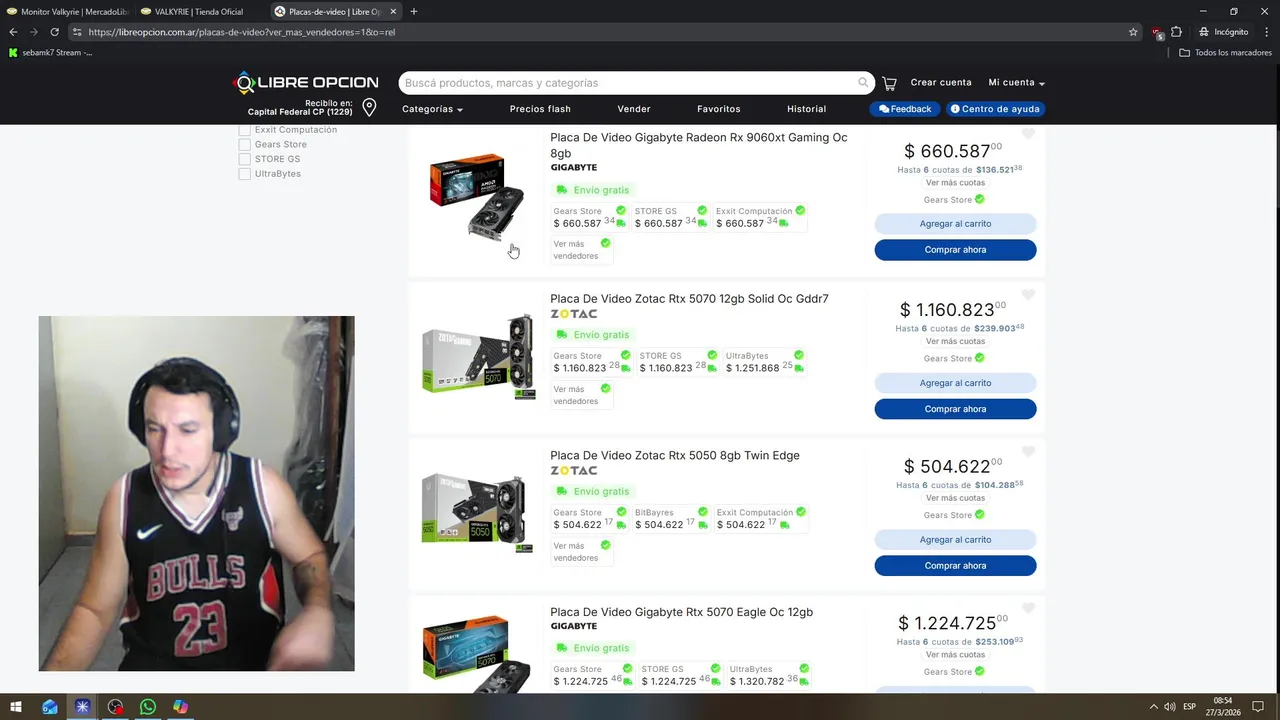This screenshot has width=1280, height=720.
Task: Favorite the Zotac Rtx 5070 heart icon
Action: (x=1028, y=295)
